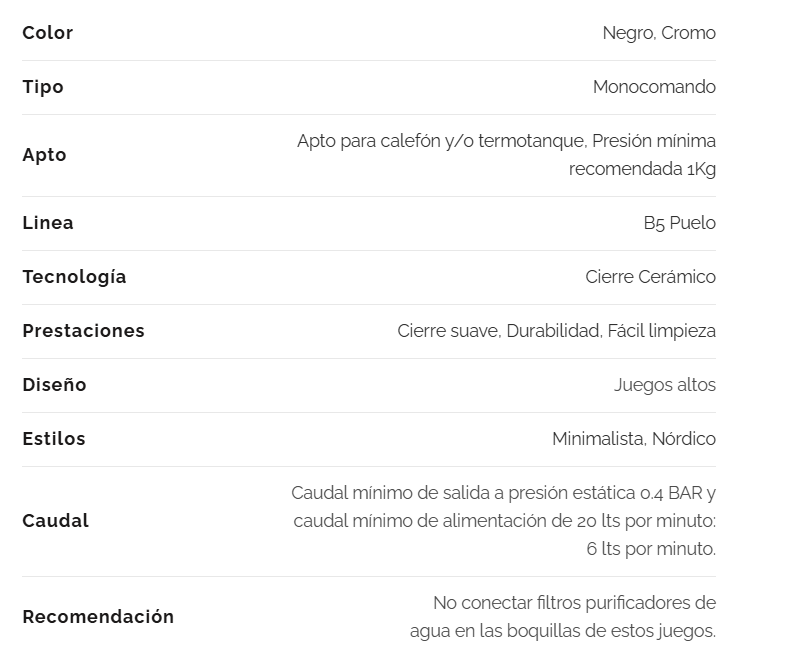Click the Tecnología row label
Image resolution: width=808 pixels, height=668 pixels.
[74, 277]
